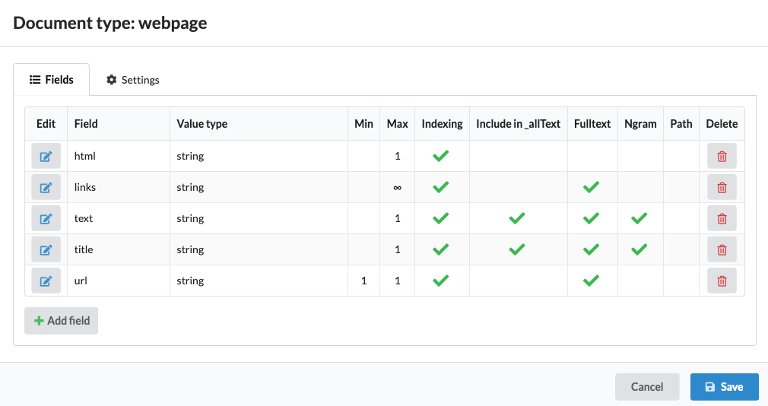Click the Include in _allText header

[518, 124]
